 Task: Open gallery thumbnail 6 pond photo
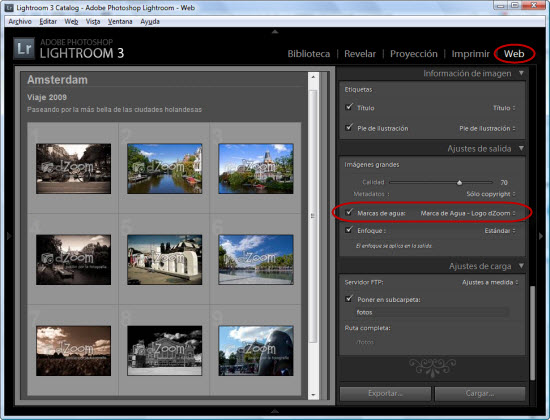coord(256,260)
